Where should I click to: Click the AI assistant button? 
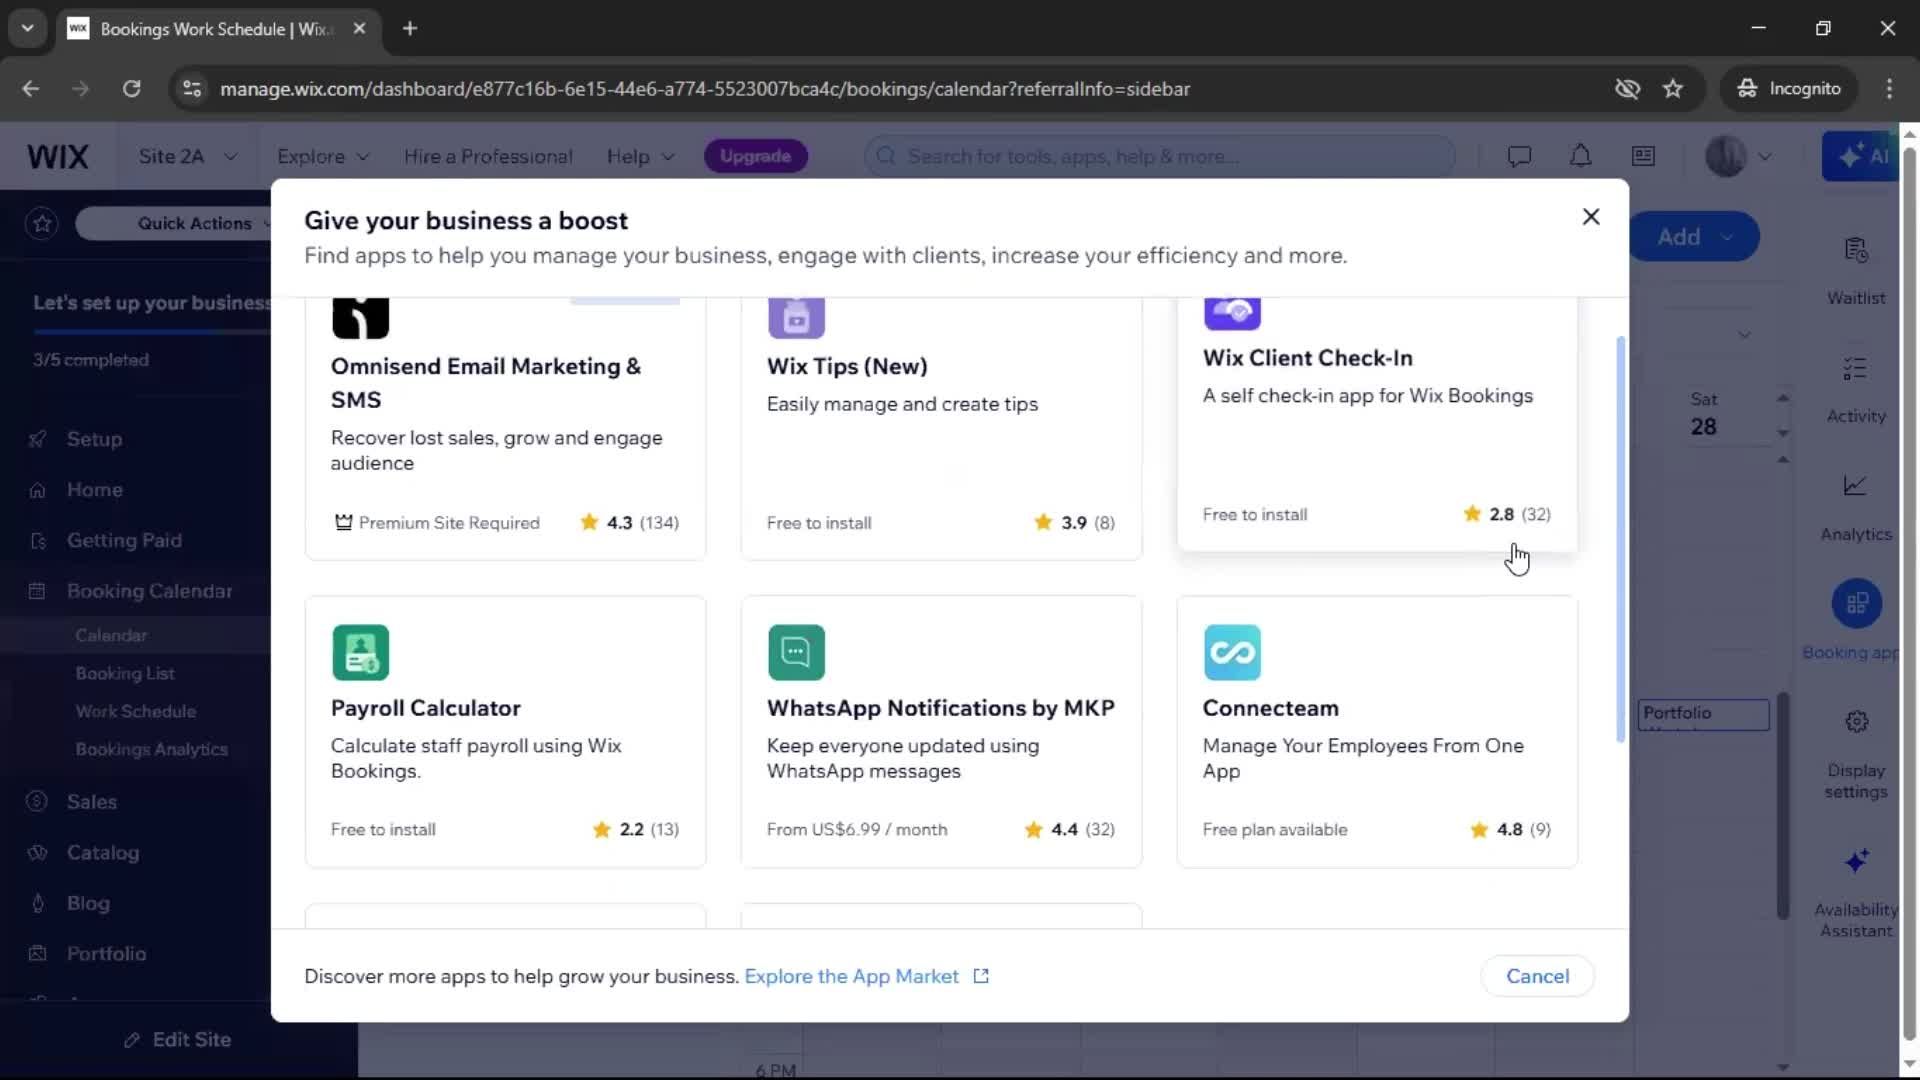pyautogui.click(x=1861, y=156)
